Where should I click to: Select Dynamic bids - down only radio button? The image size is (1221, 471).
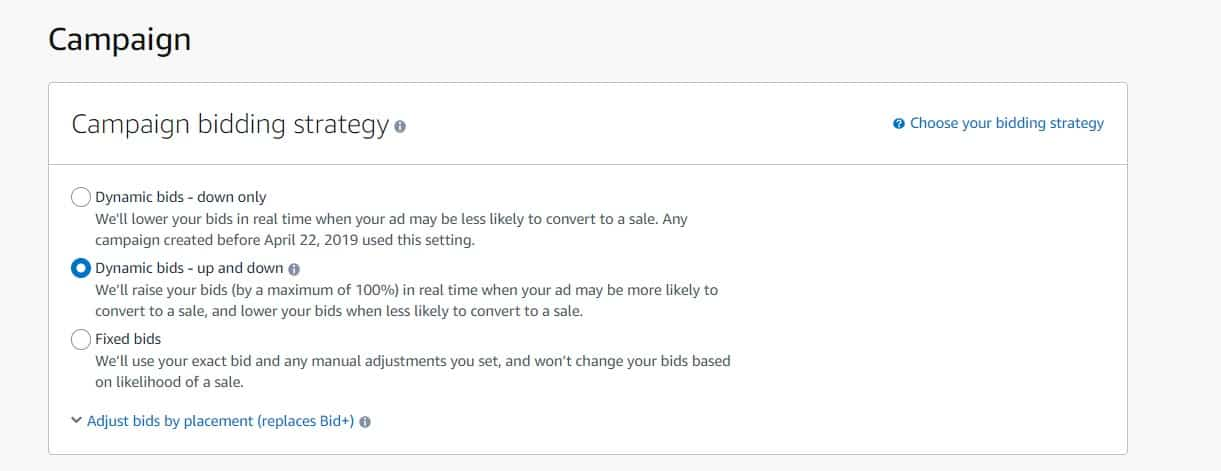[x=81, y=197]
